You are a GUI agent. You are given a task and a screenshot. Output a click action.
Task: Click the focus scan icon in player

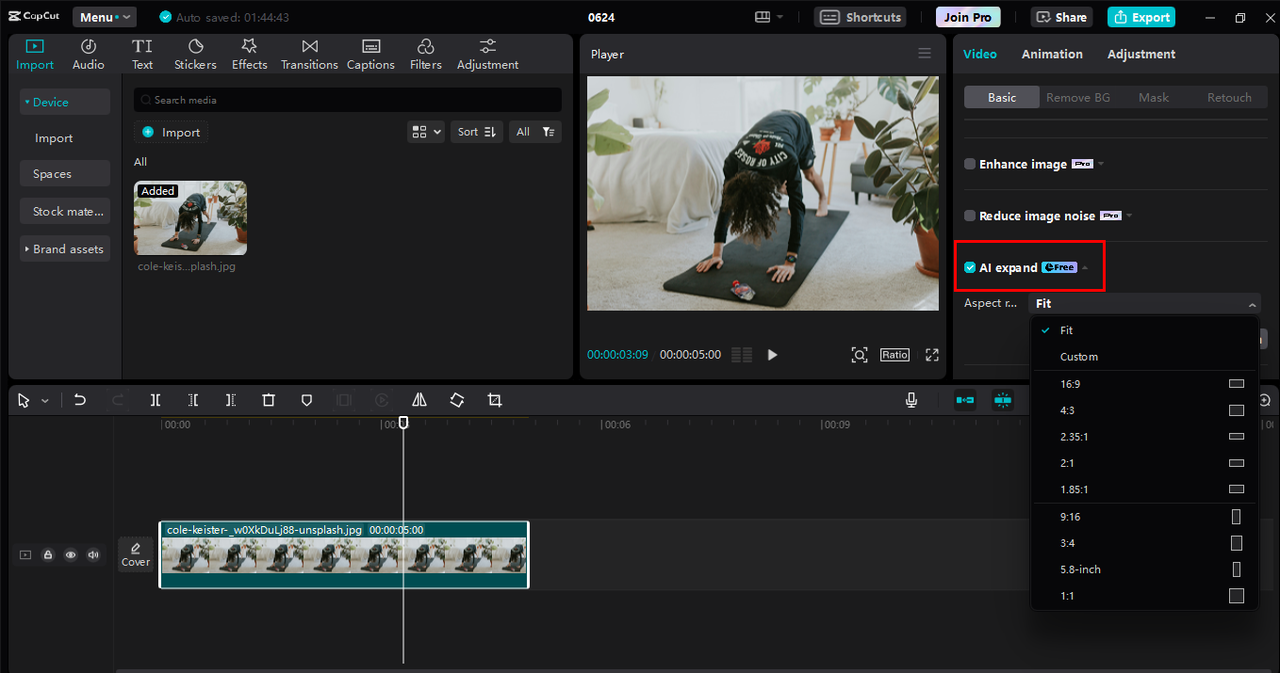coord(859,355)
